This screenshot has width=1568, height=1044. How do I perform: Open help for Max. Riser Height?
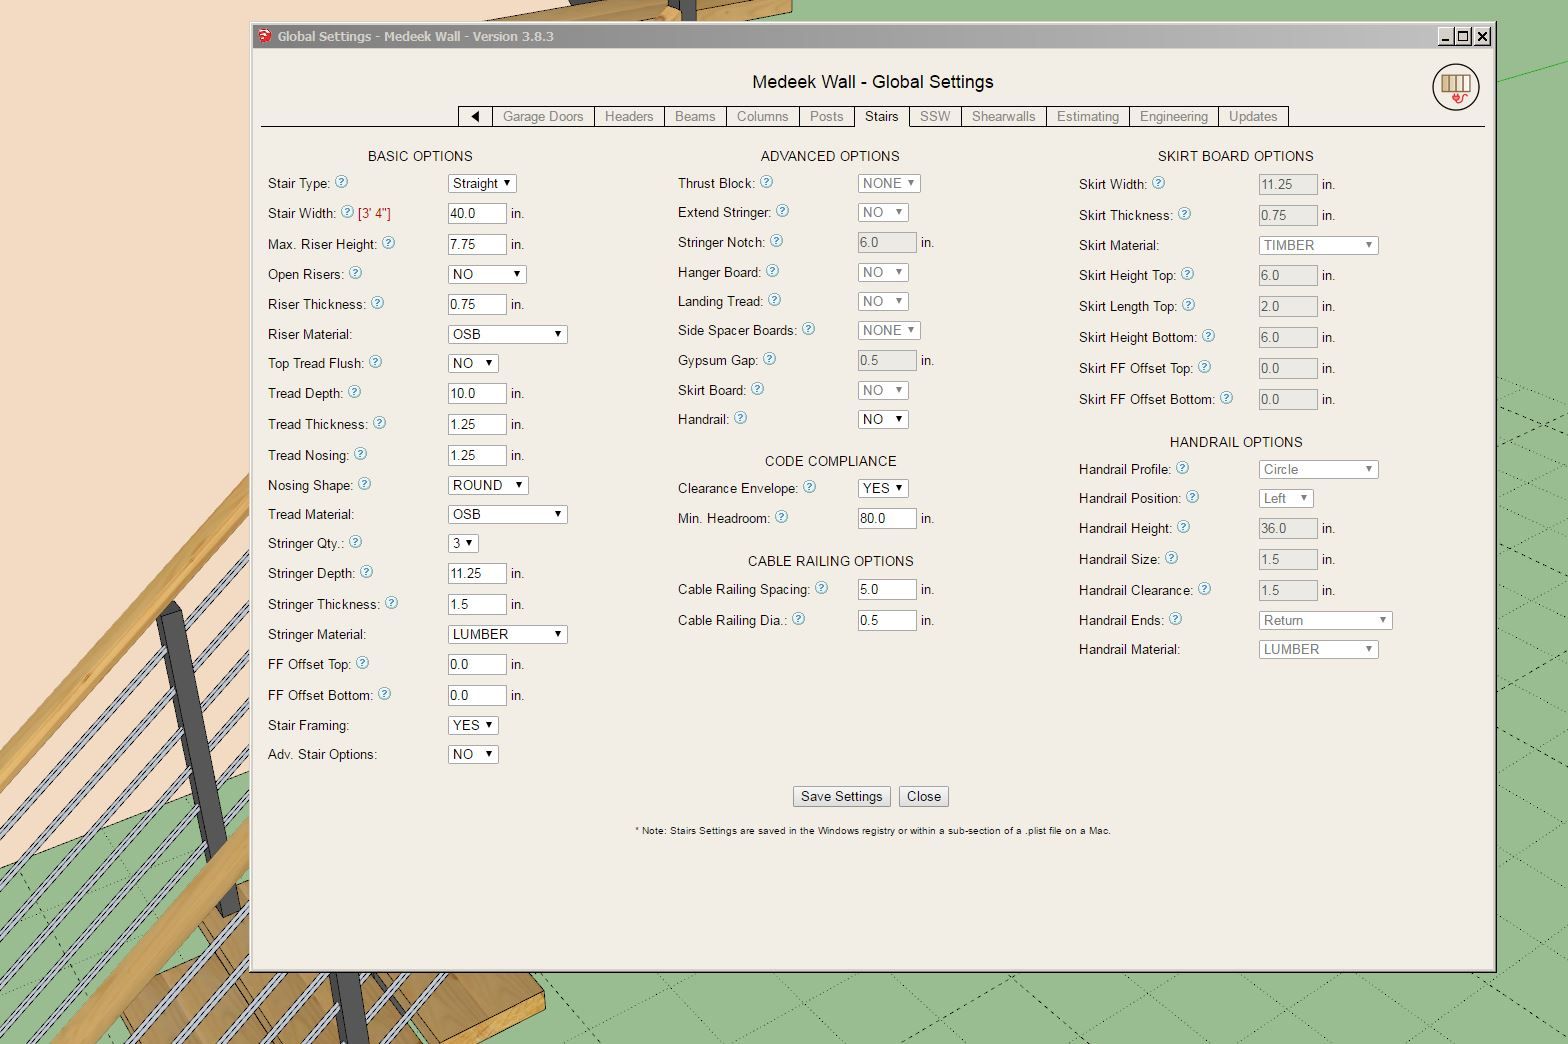[x=388, y=243]
